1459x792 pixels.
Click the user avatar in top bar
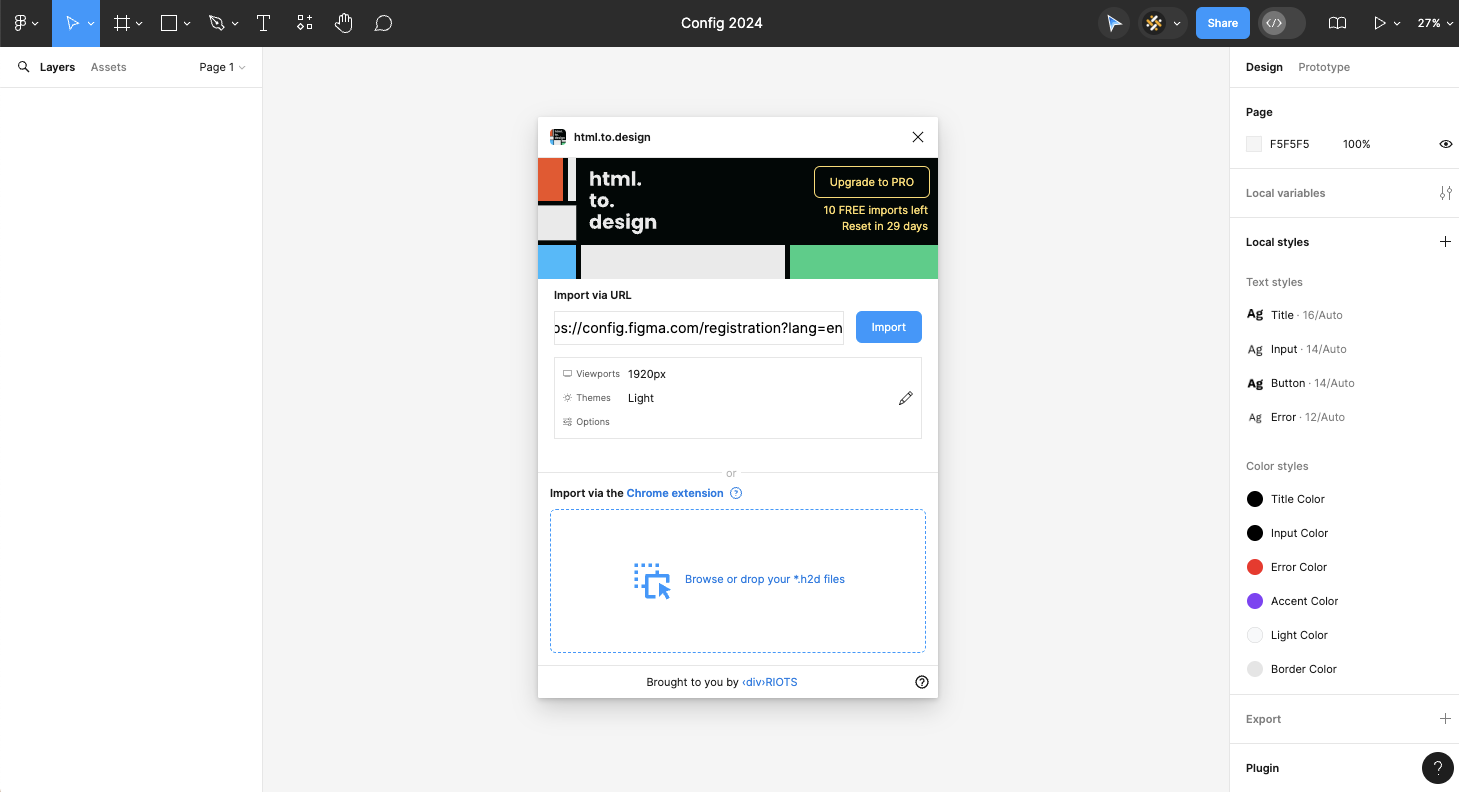(x=1154, y=23)
